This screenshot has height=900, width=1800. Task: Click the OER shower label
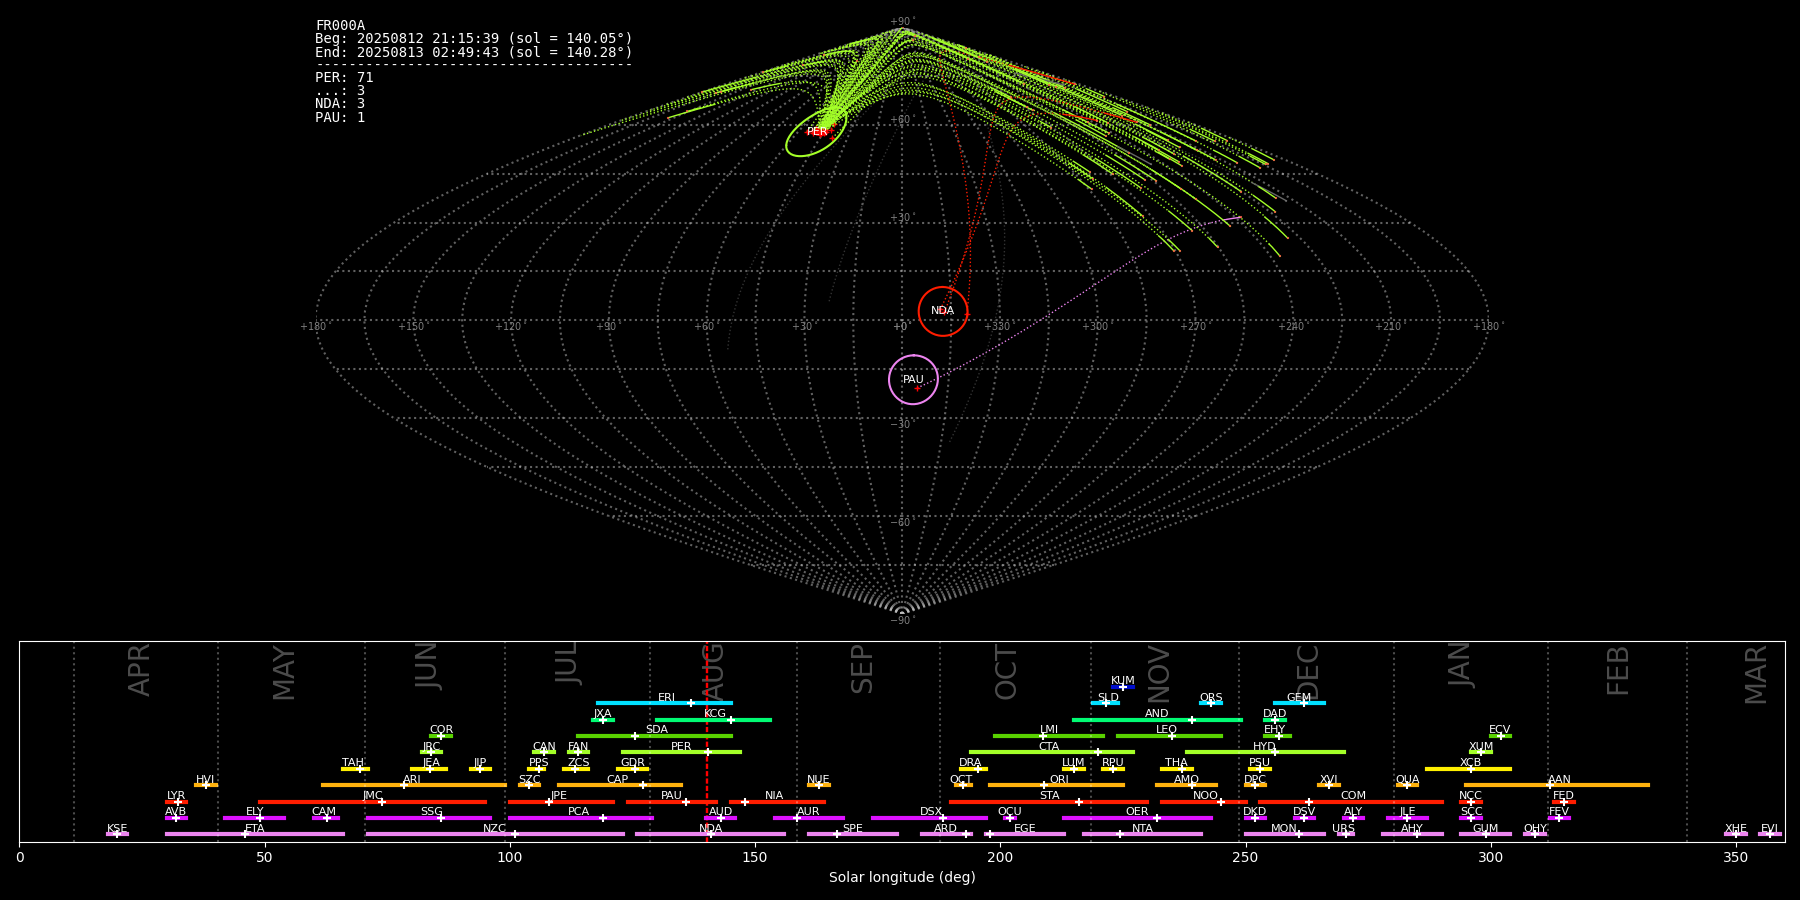1137,812
